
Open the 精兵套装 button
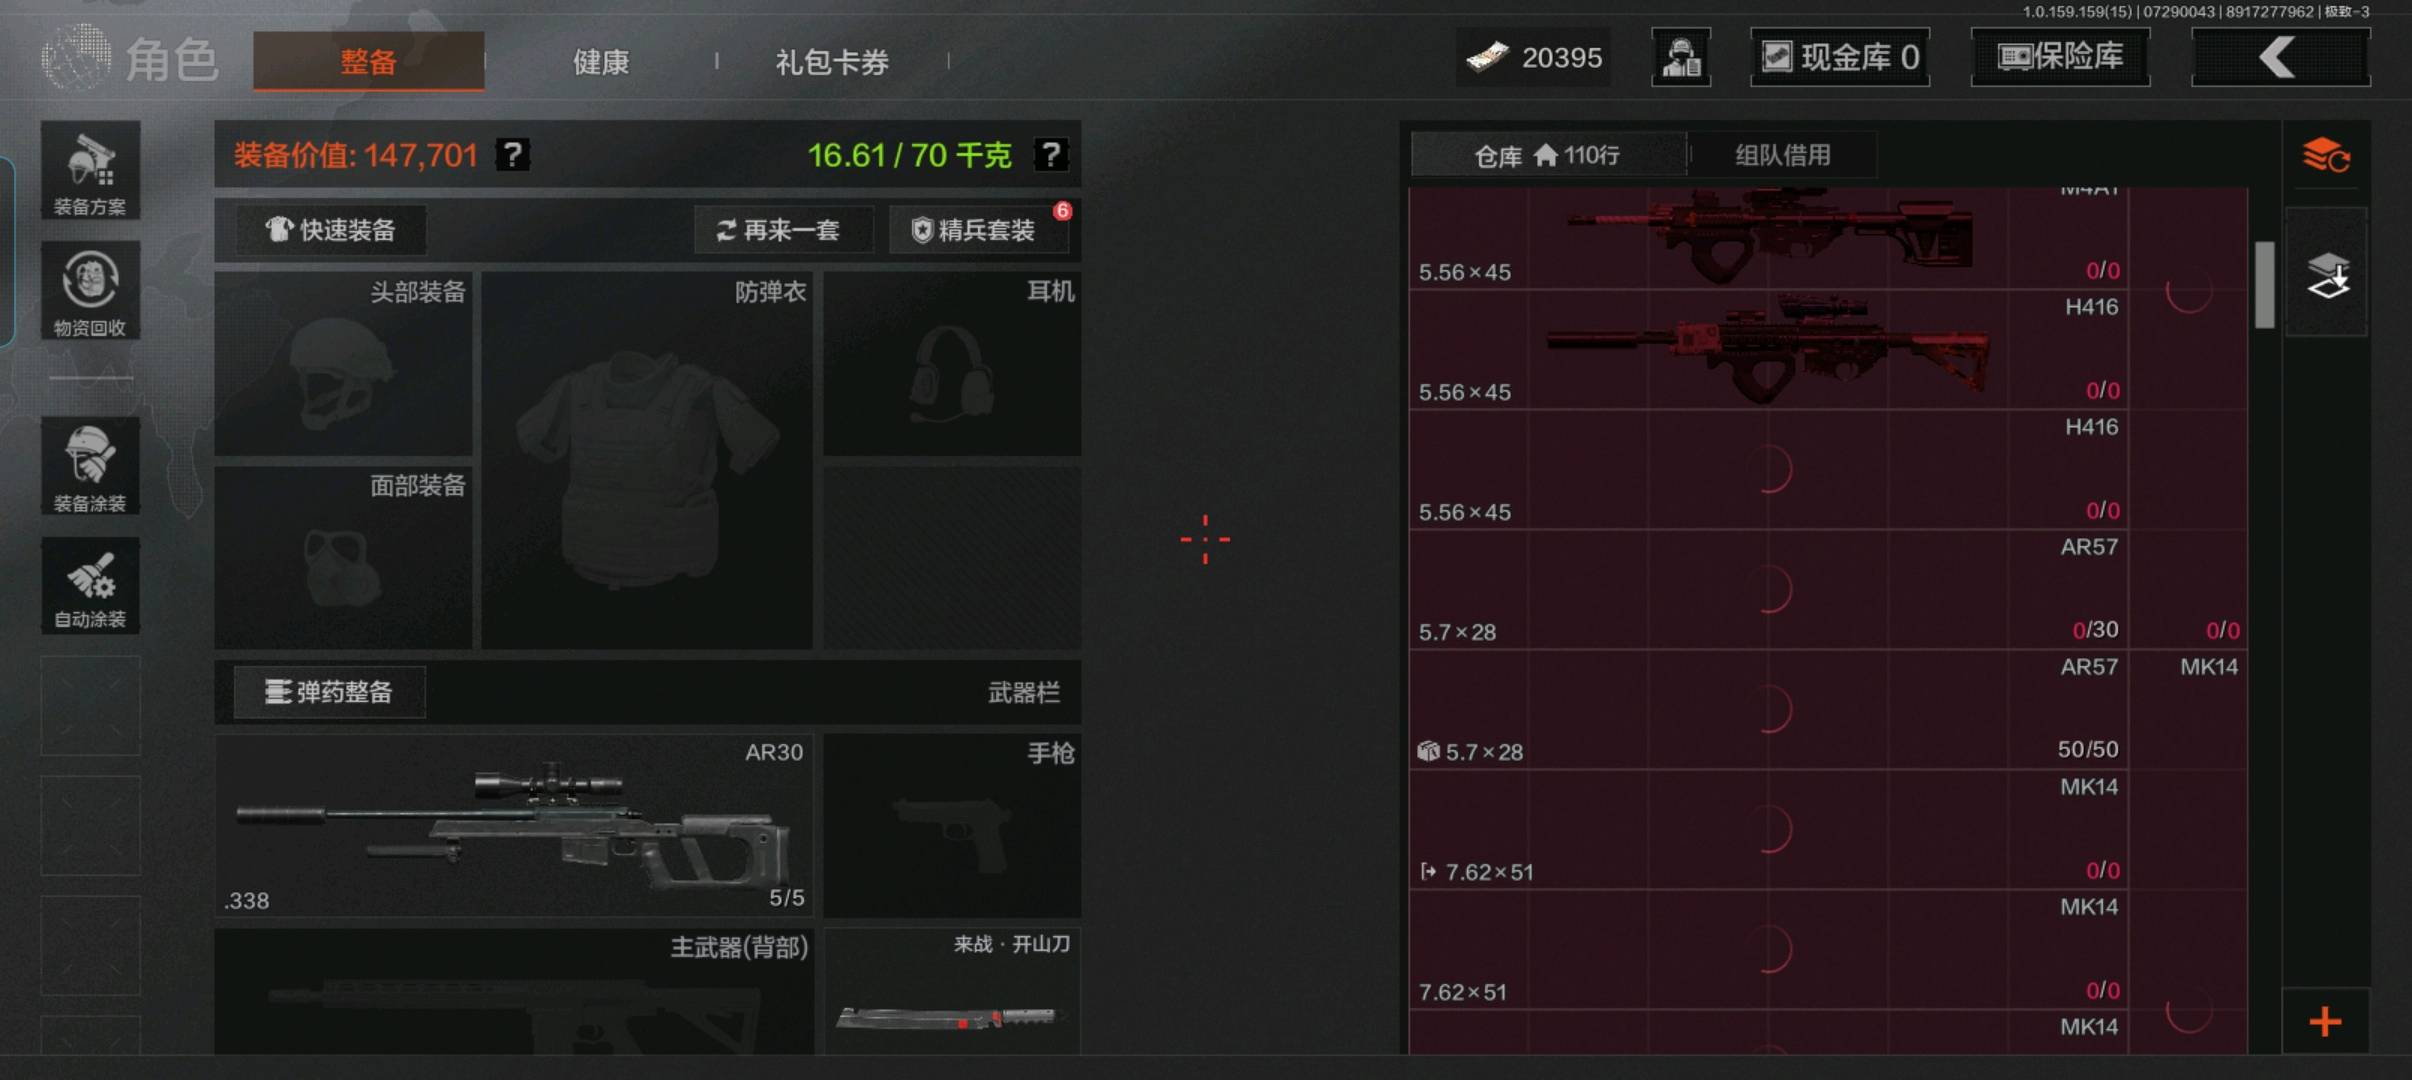(974, 230)
